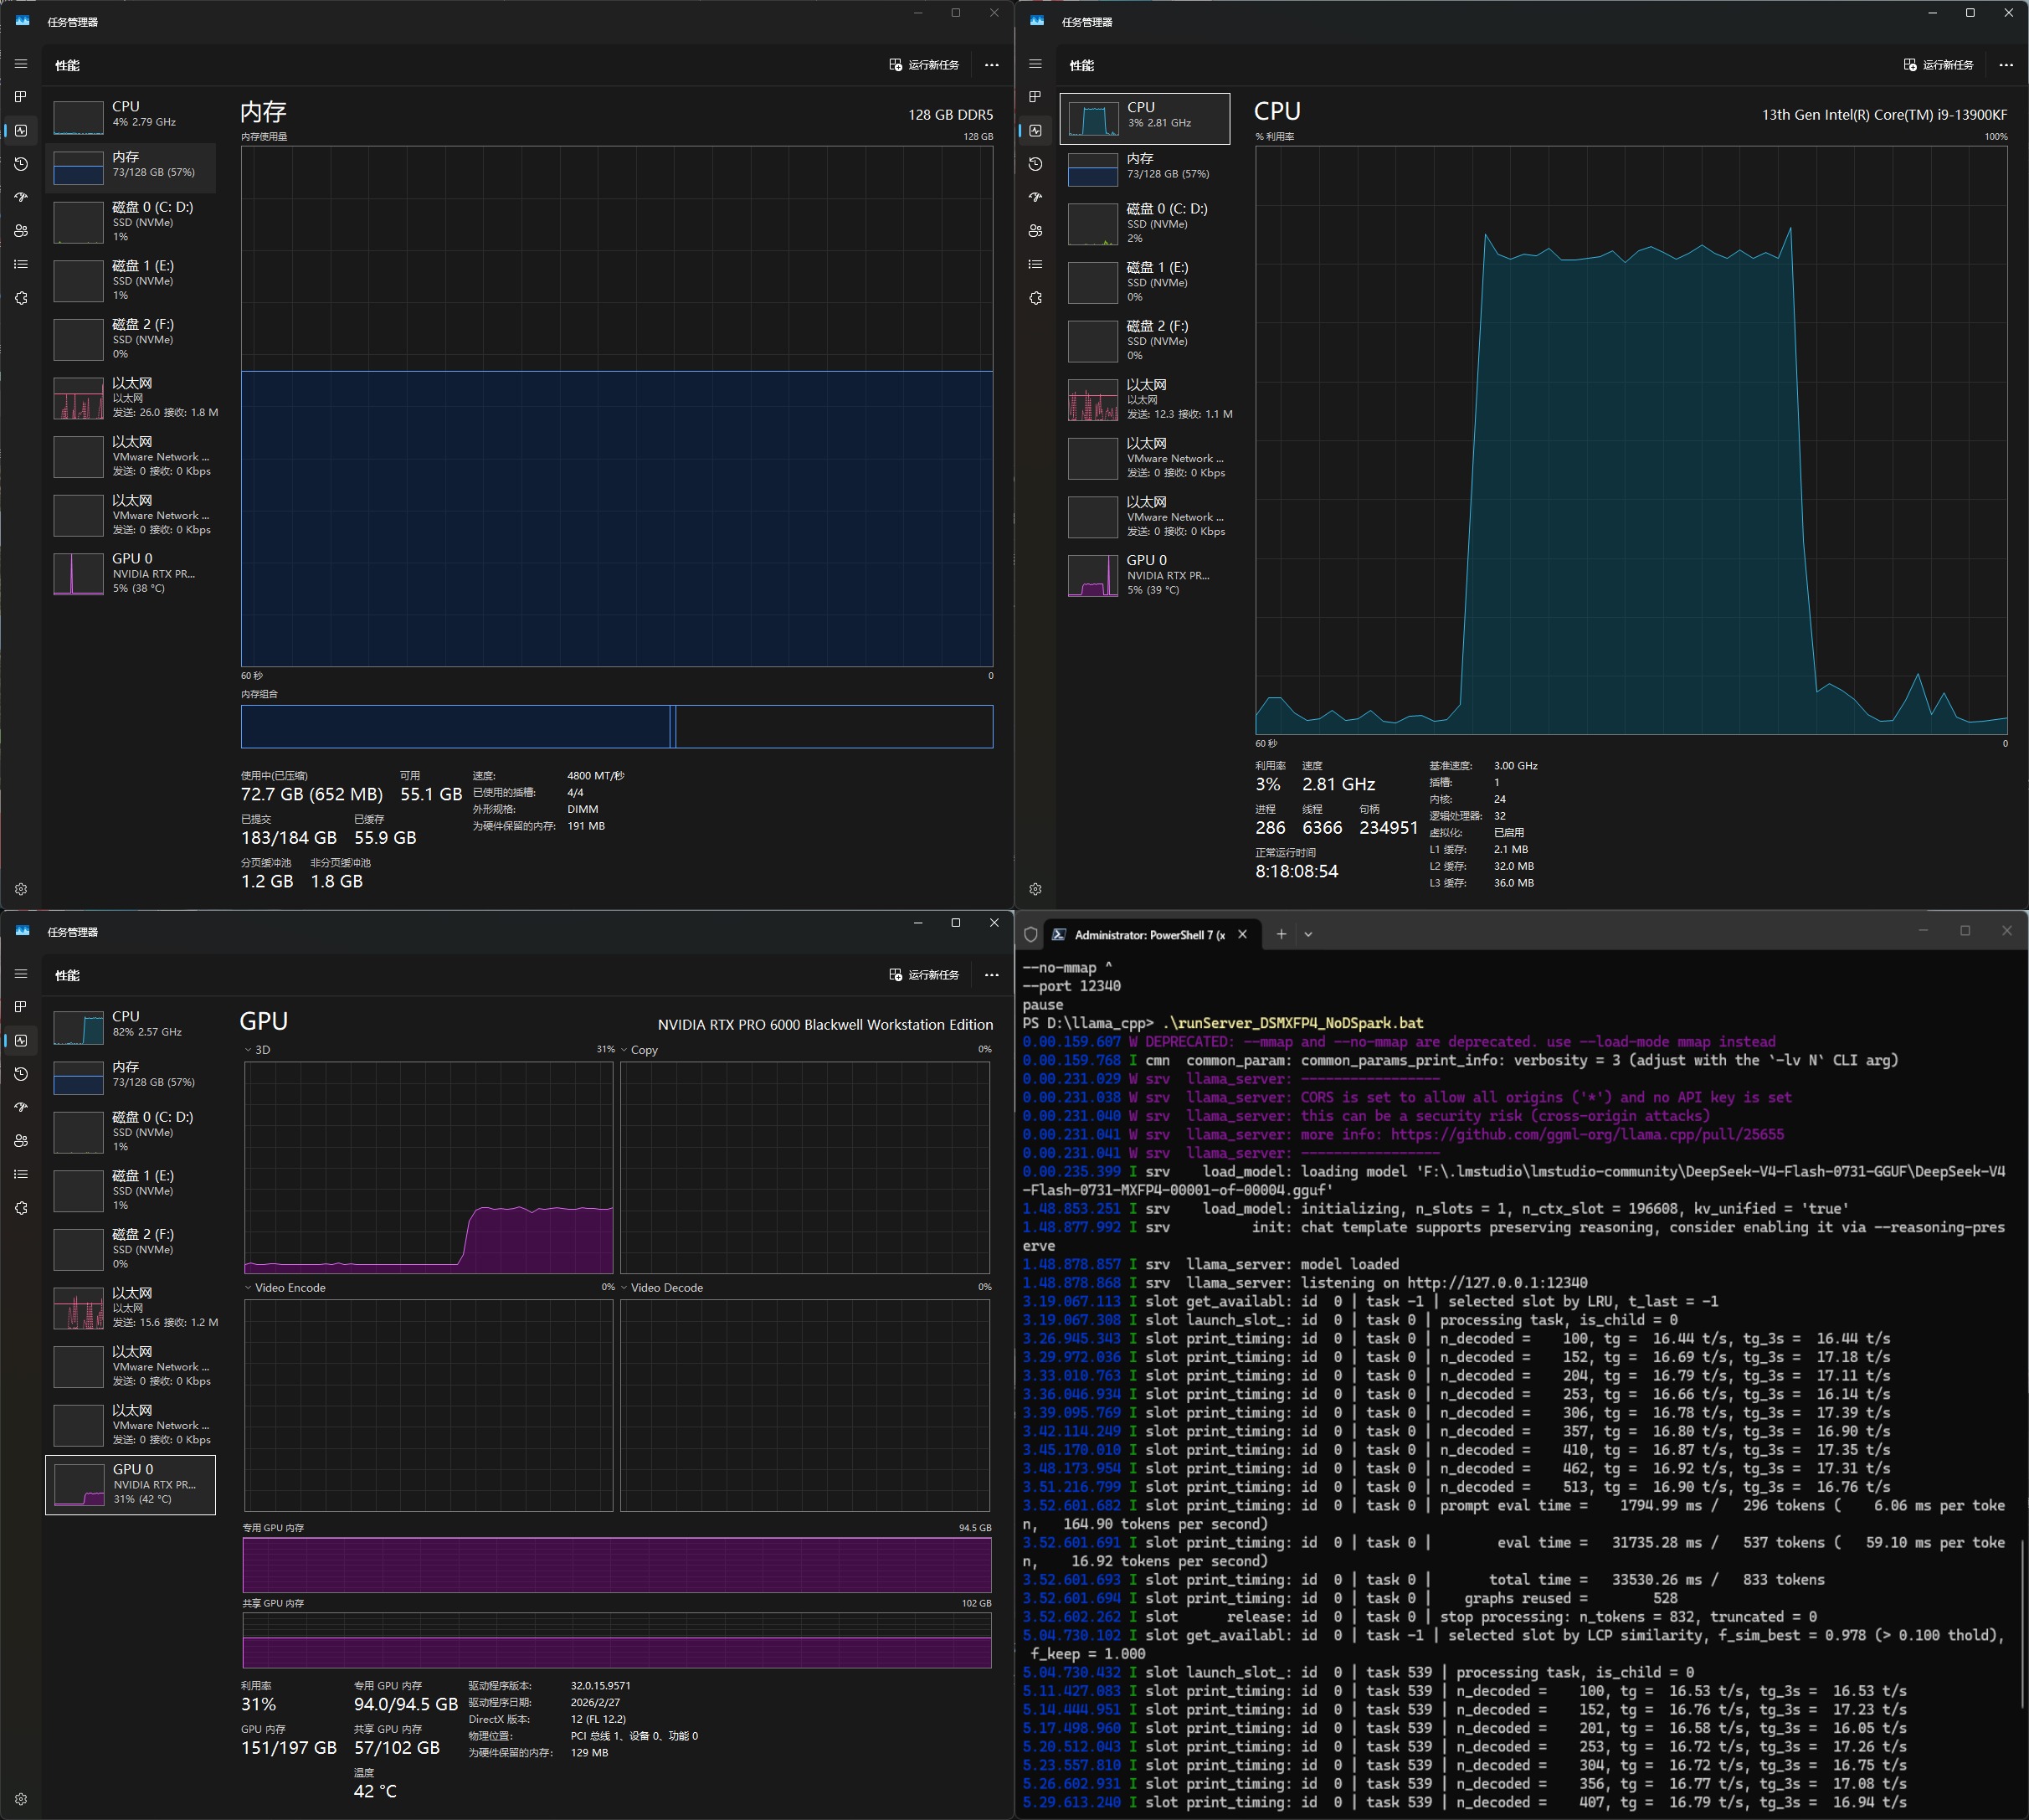This screenshot has height=1820, width=2029.
Task: Open Settings gear in CPU Task Manager
Action: coord(1035,889)
